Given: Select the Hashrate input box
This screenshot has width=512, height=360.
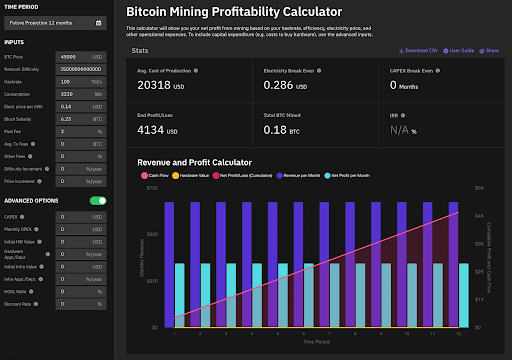Looking at the screenshot, I should pos(81,82).
